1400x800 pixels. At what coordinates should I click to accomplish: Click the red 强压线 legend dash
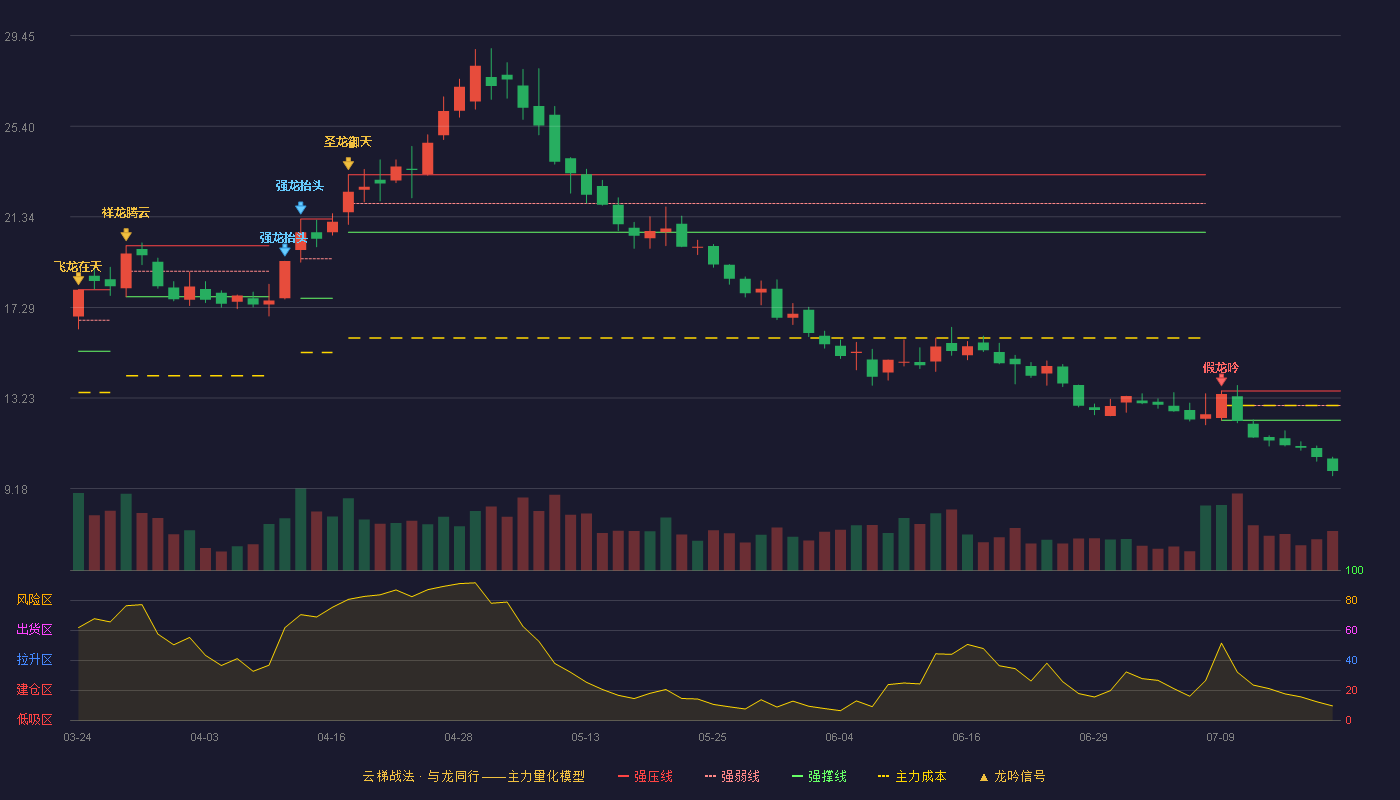[624, 776]
